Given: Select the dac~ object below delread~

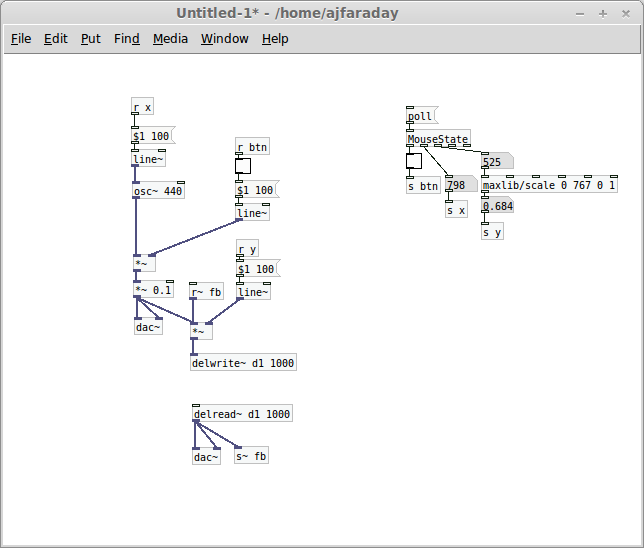Looking at the screenshot, I should (206, 456).
